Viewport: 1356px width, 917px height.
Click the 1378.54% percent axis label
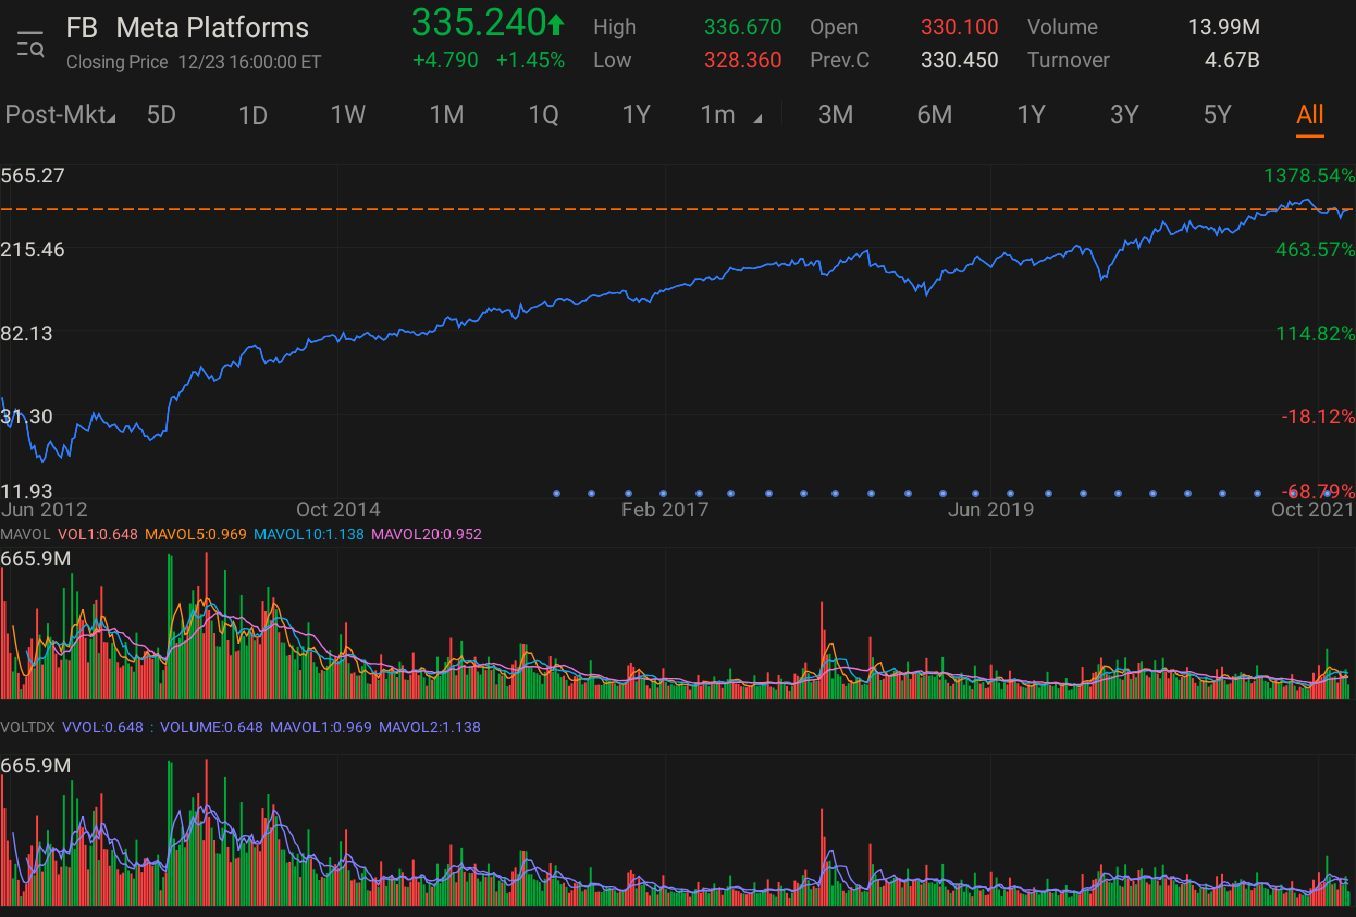[x=1309, y=176]
